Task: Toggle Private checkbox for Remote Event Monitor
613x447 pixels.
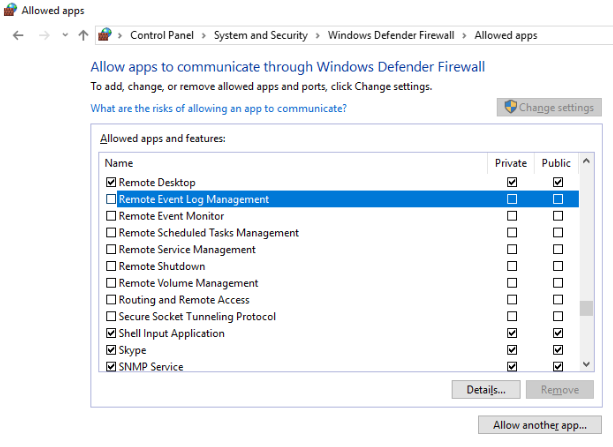Action: [x=512, y=215]
